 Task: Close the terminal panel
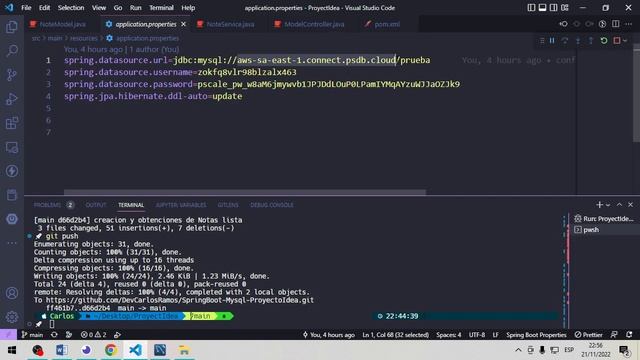point(631,204)
